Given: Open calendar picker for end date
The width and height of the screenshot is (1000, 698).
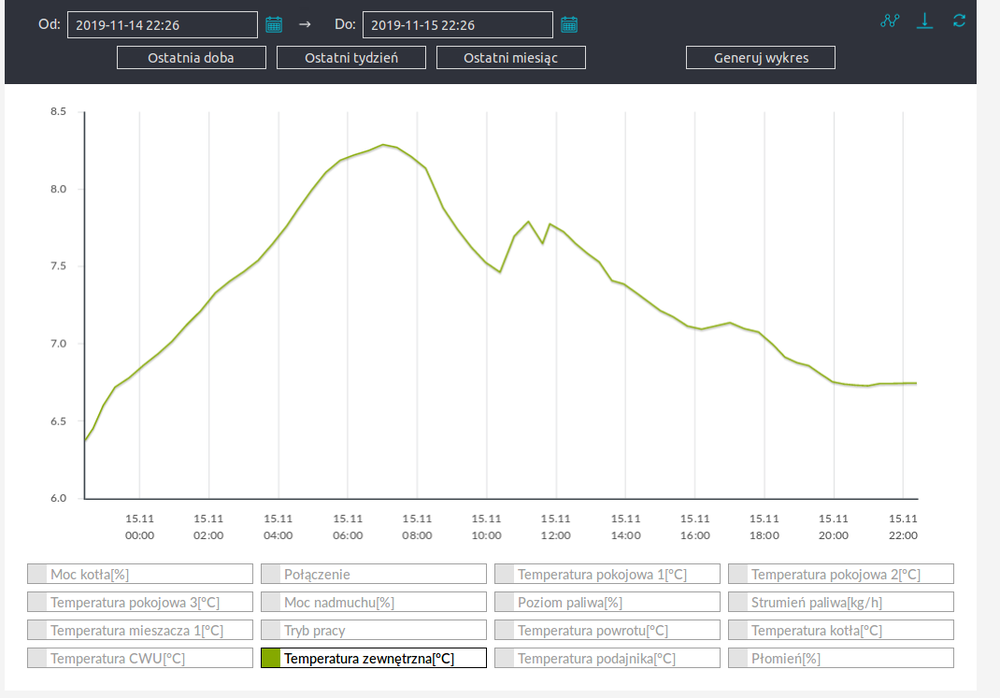Looking at the screenshot, I should pyautogui.click(x=569, y=24).
